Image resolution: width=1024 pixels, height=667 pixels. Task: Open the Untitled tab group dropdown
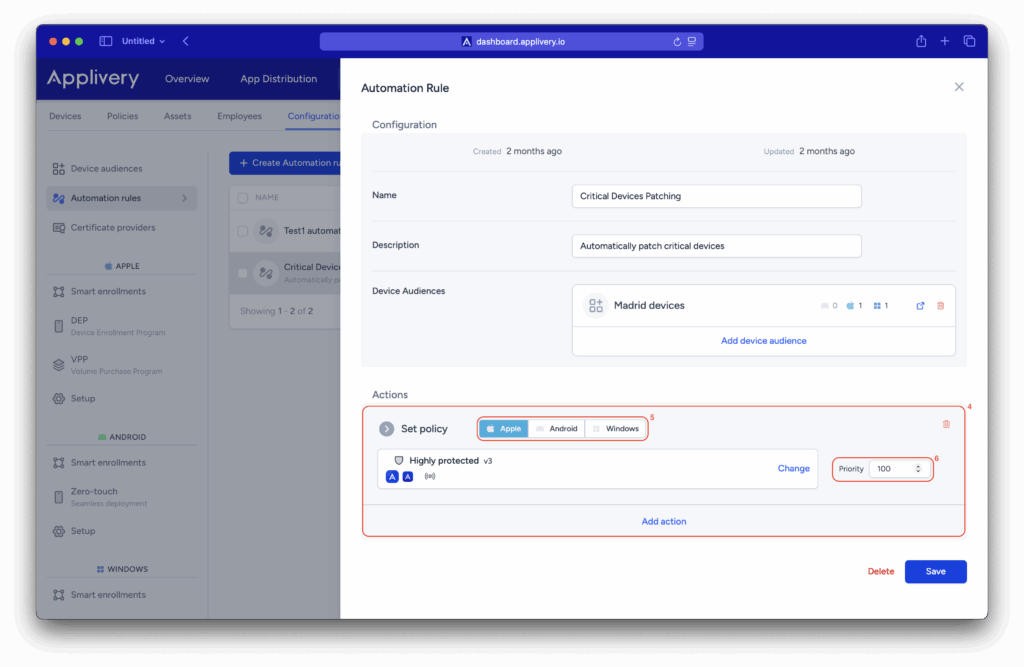(x=143, y=41)
